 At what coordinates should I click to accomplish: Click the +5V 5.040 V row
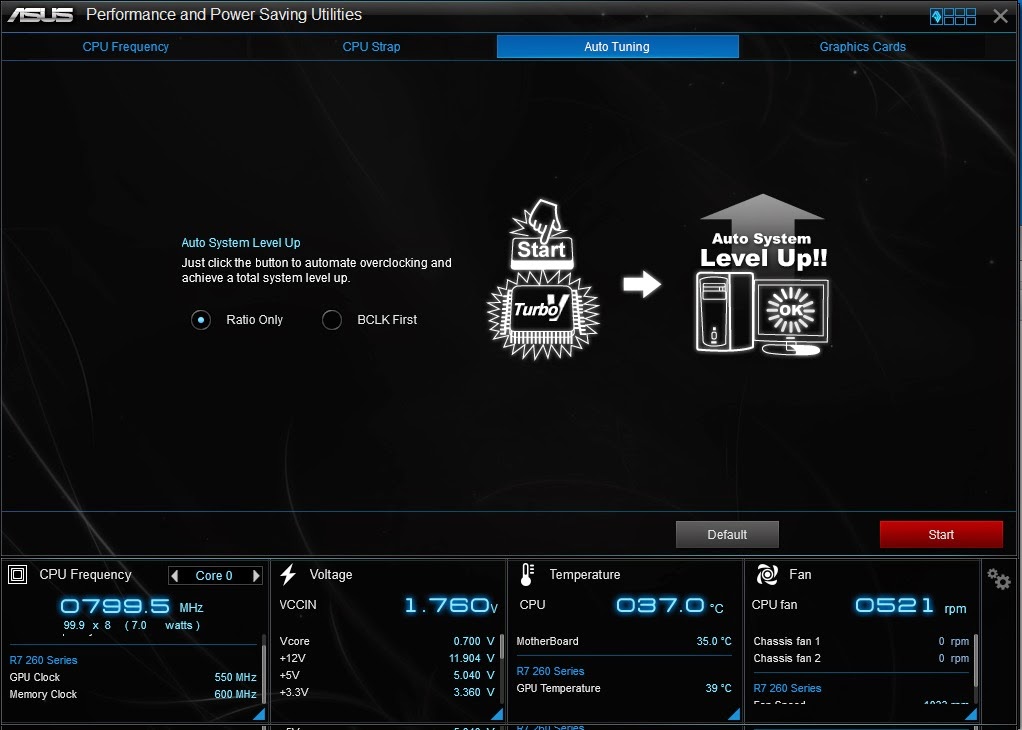pos(387,675)
